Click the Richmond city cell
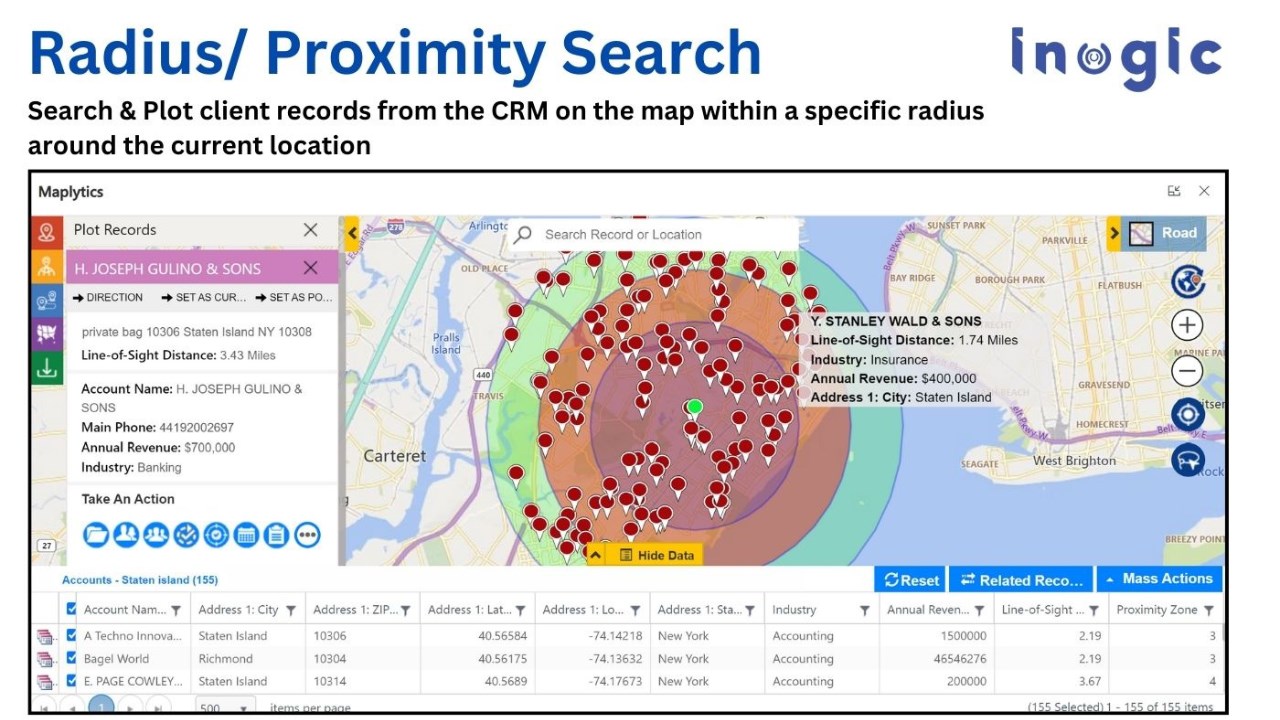 click(225, 659)
